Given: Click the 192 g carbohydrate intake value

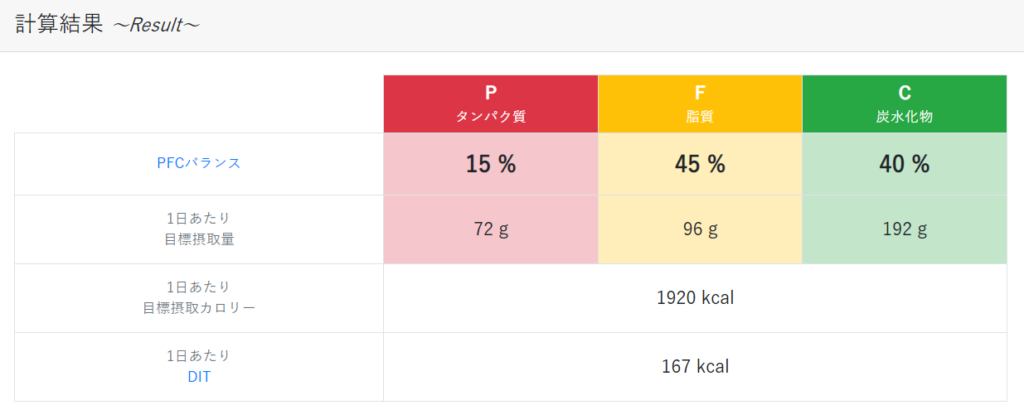Looking at the screenshot, I should pyautogui.click(x=904, y=229).
